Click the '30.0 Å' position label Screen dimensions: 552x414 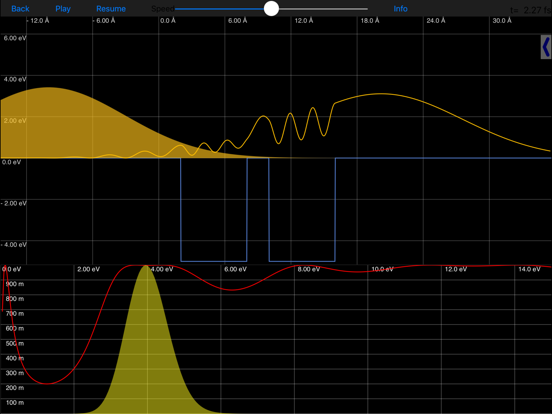(x=502, y=21)
